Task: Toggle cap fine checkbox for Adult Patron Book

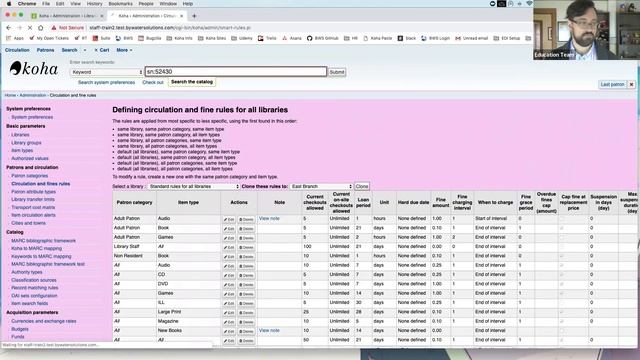Action: pos(562,229)
